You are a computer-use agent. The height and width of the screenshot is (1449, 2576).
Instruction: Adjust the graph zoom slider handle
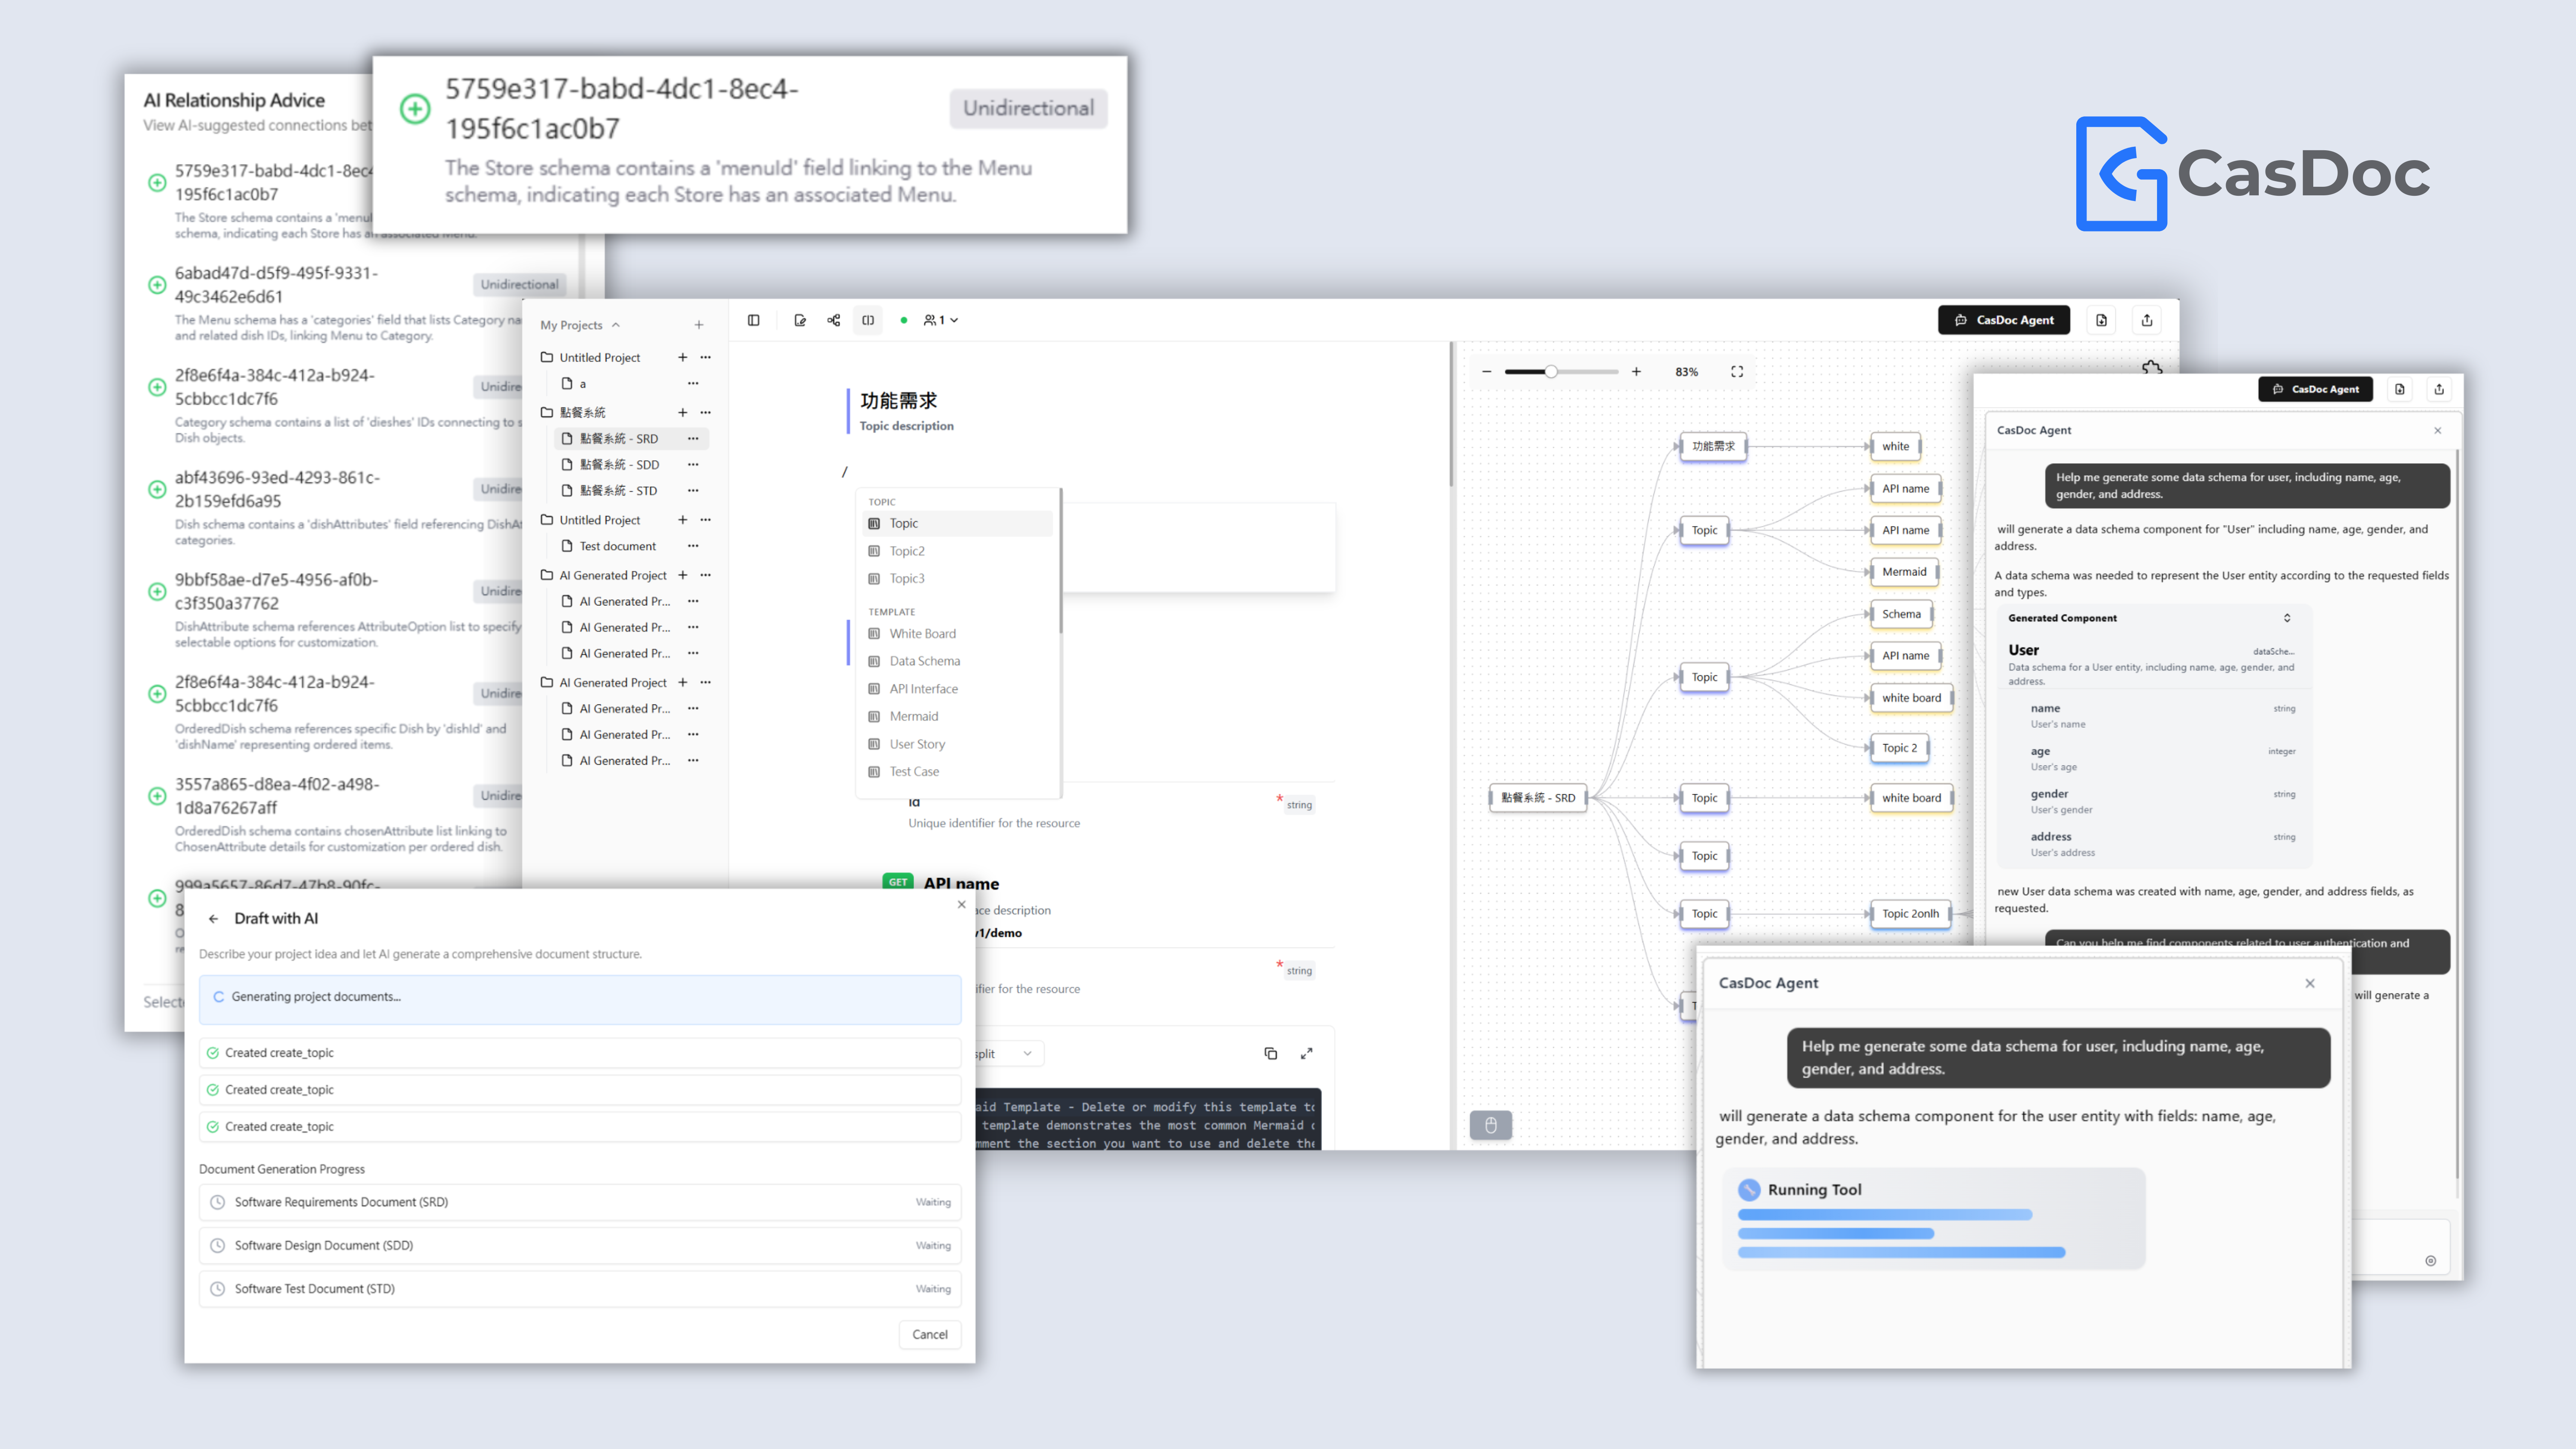[1551, 371]
